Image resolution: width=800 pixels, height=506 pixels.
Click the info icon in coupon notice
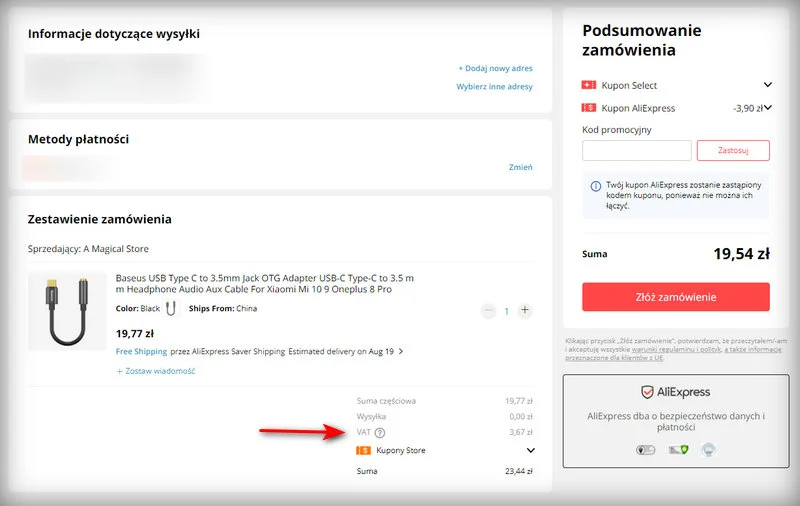click(x=596, y=186)
